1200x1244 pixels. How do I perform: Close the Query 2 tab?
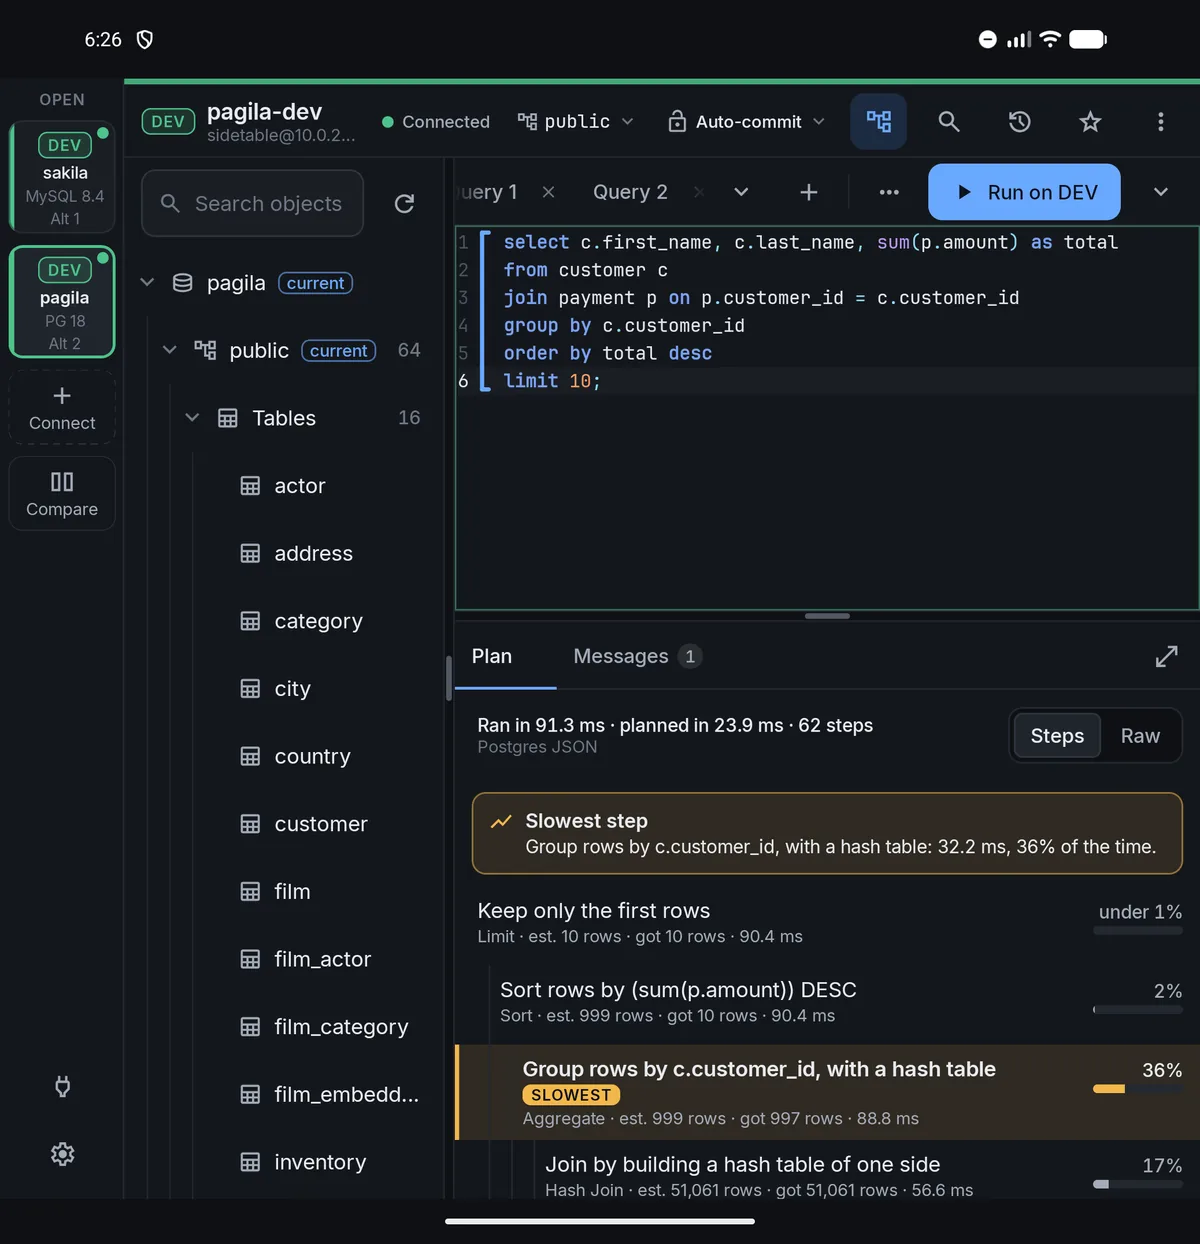[x=698, y=191]
